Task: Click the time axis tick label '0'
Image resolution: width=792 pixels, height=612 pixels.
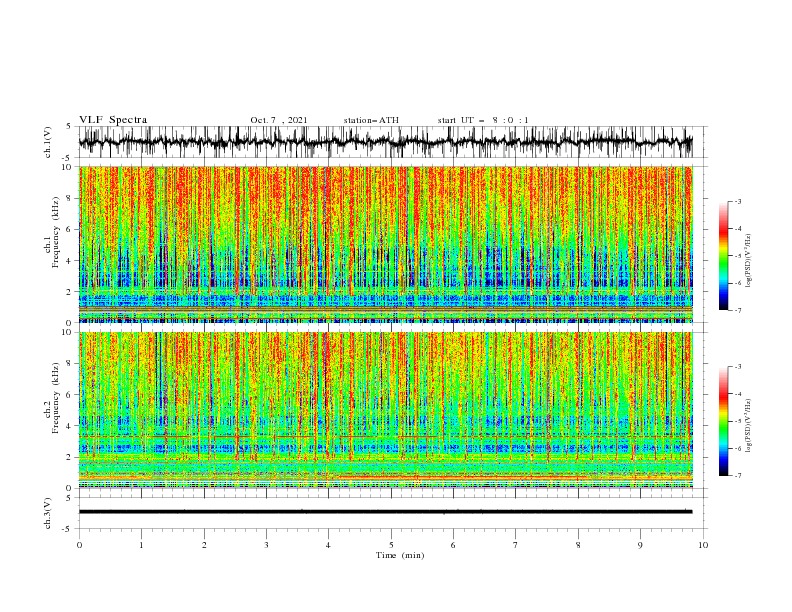Action: coord(79,545)
